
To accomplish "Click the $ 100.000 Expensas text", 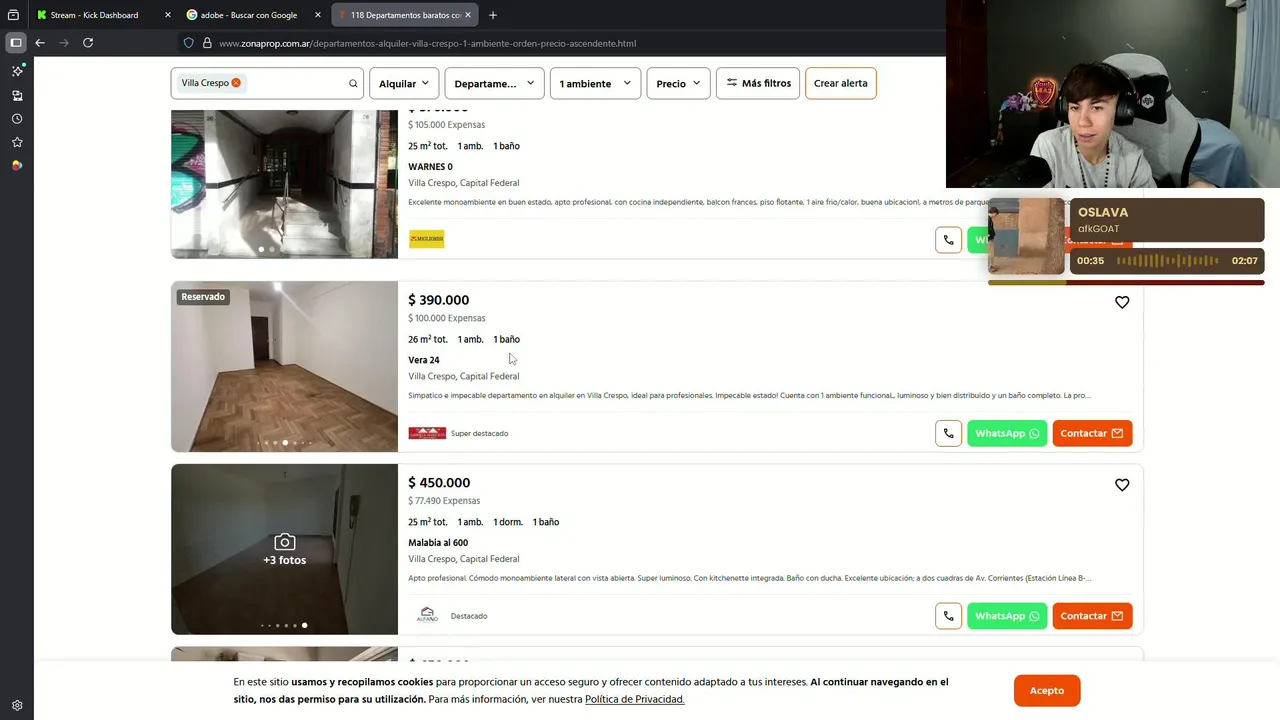I will [x=446, y=318].
